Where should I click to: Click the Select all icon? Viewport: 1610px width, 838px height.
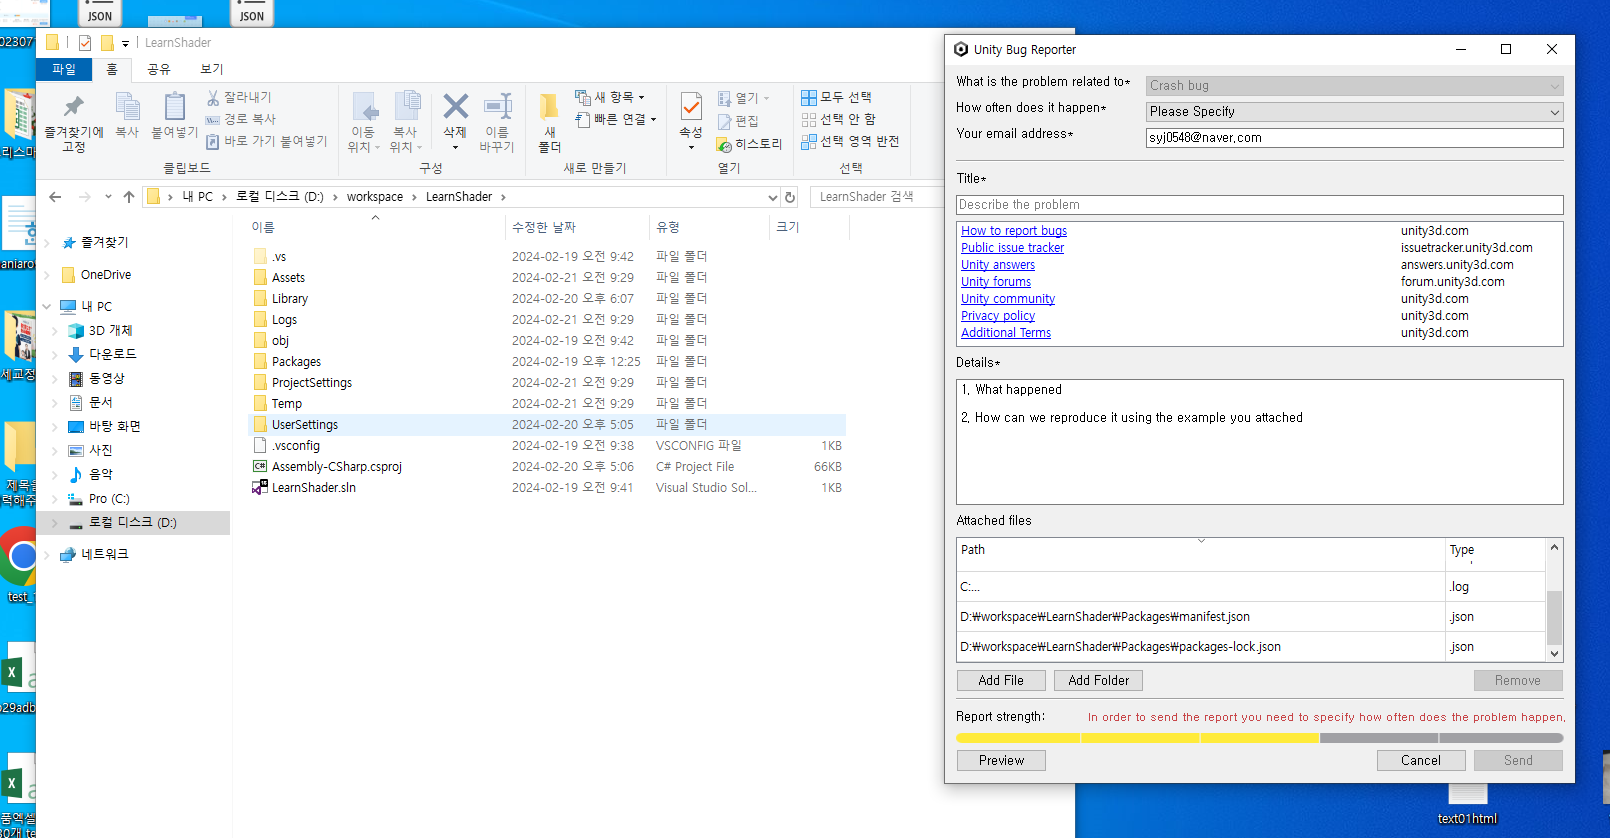[809, 97]
